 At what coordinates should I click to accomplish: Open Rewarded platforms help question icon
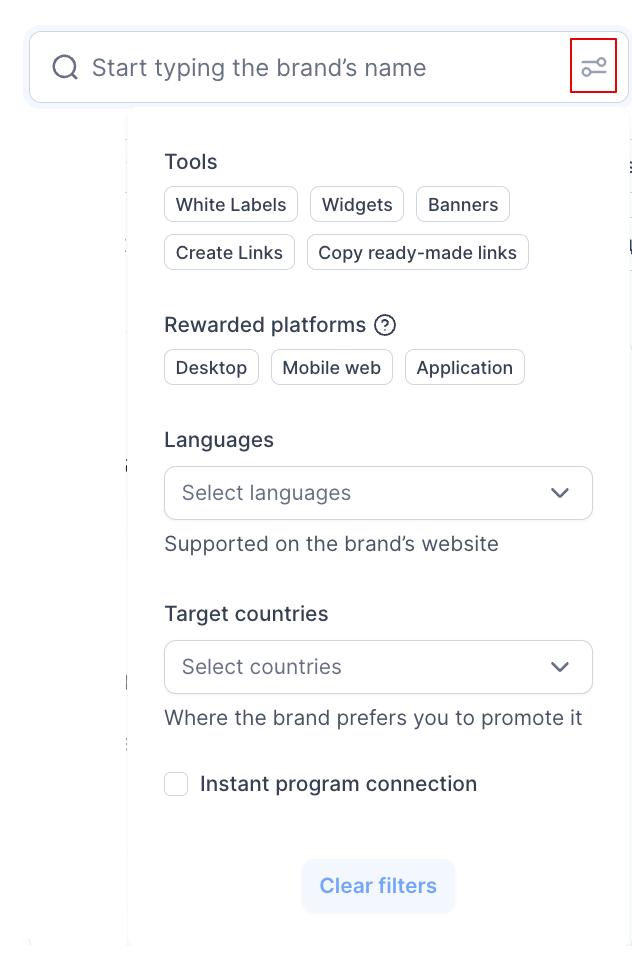pyautogui.click(x=385, y=325)
